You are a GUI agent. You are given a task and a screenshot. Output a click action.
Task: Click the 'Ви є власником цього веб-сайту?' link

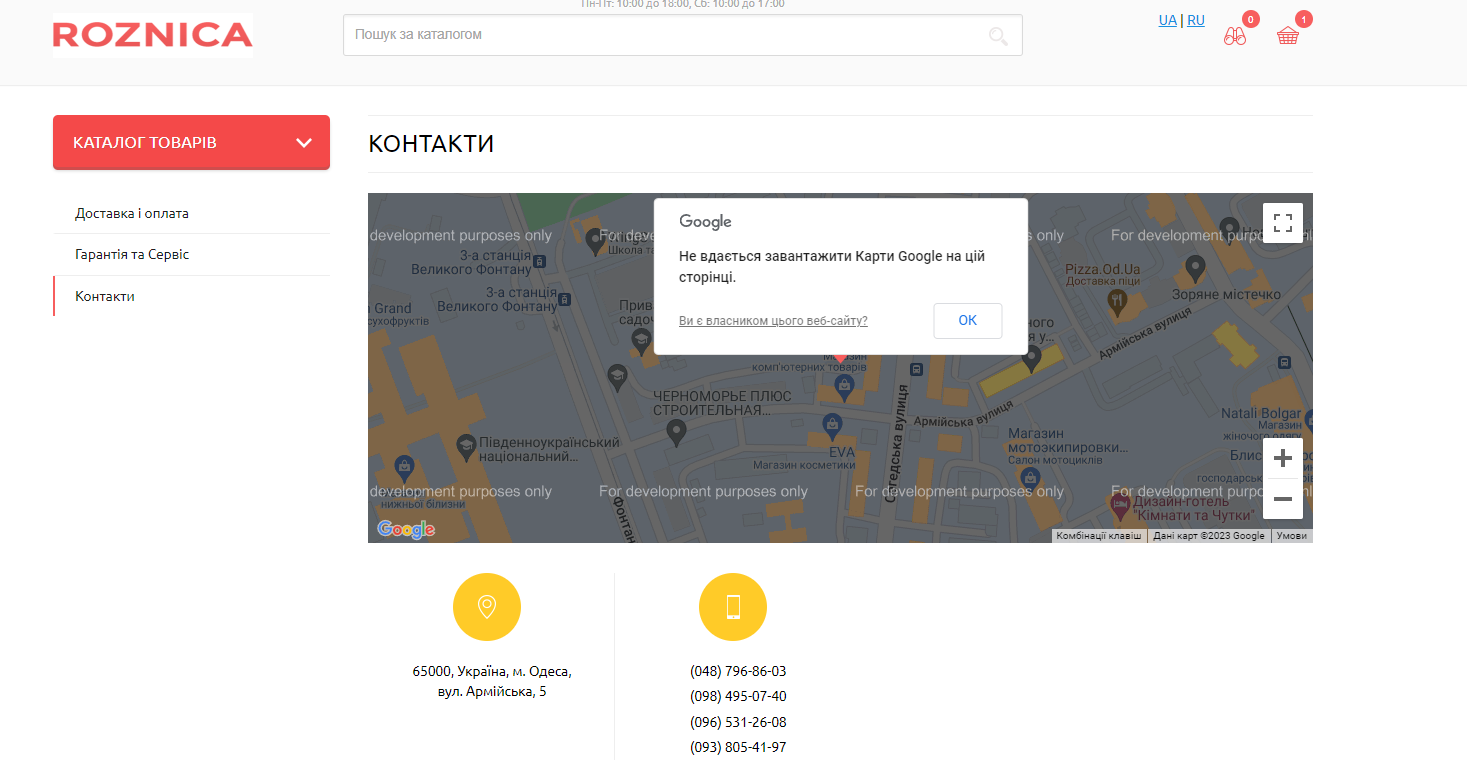773,321
